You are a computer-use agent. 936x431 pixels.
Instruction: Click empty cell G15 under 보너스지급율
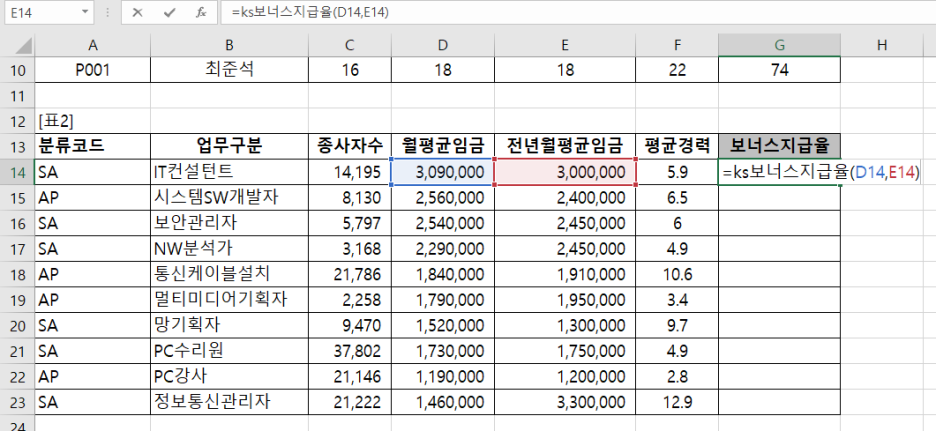pyautogui.click(x=780, y=198)
